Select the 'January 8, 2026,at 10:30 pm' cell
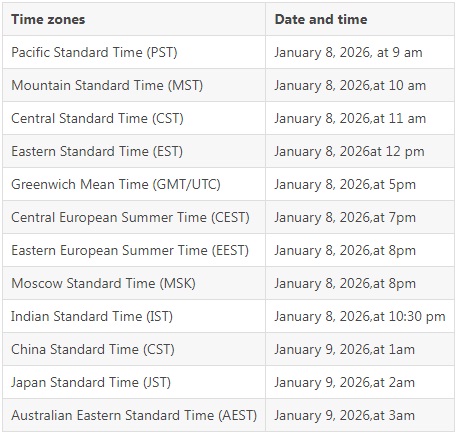This screenshot has width=457, height=434. point(360,316)
